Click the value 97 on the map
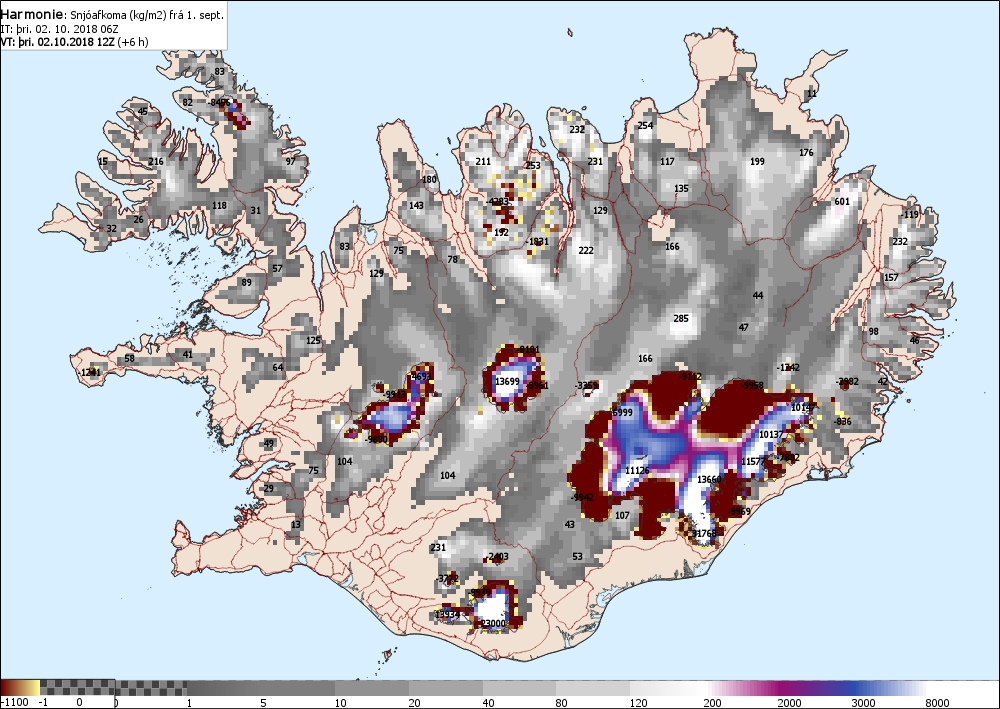Viewport: 1000px width, 709px height. (x=291, y=161)
